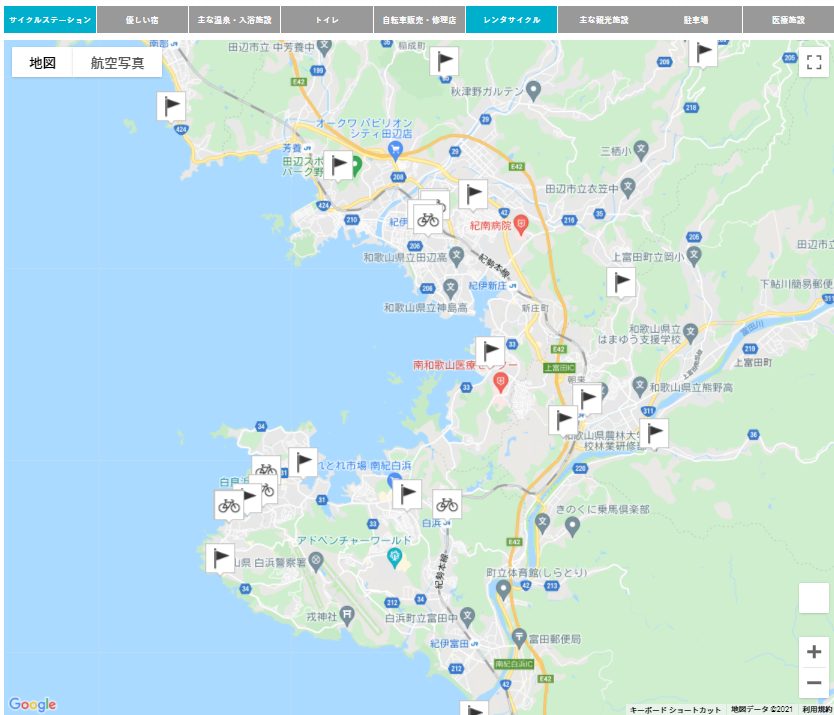Click the flag marker beside route 209
The width and height of the screenshot is (834, 715).
tap(703, 52)
